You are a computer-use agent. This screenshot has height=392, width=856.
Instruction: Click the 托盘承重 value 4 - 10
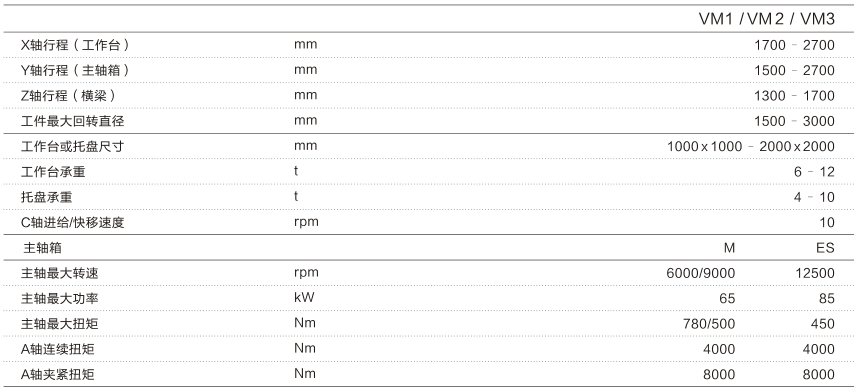[x=814, y=197]
